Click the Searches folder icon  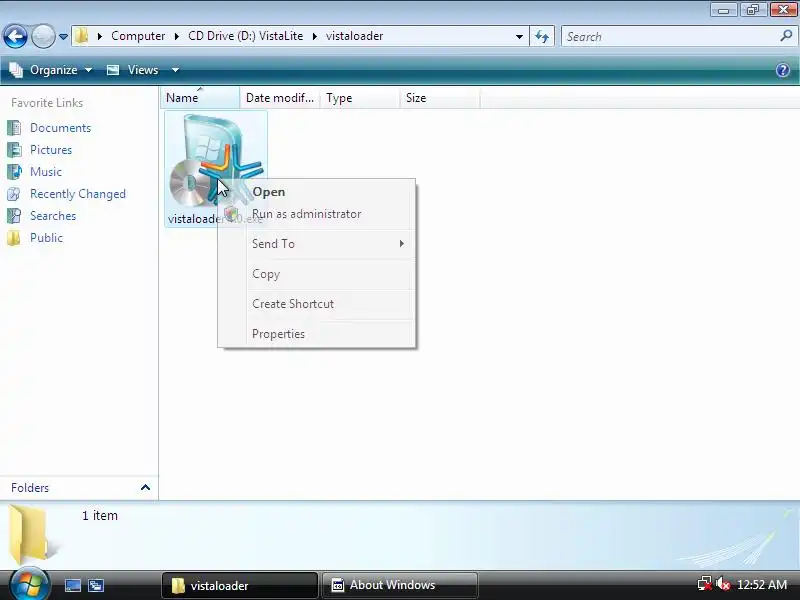[14, 215]
